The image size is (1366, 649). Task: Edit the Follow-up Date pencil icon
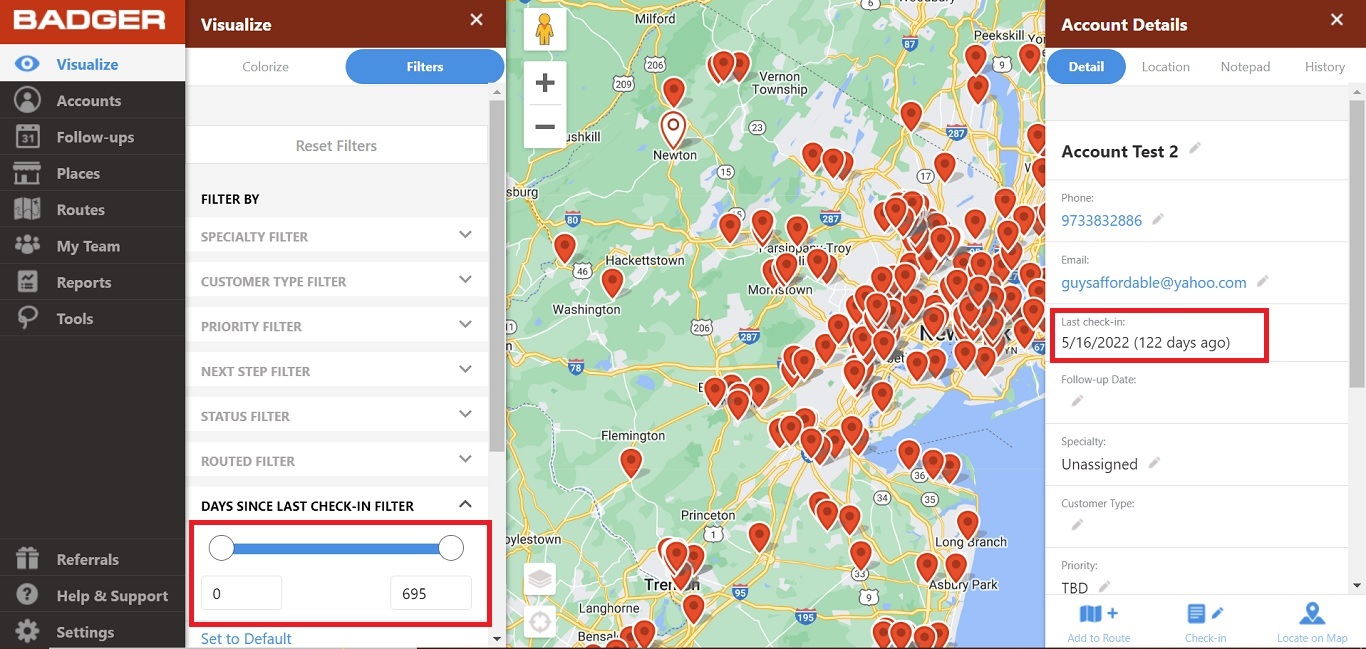click(x=1077, y=401)
